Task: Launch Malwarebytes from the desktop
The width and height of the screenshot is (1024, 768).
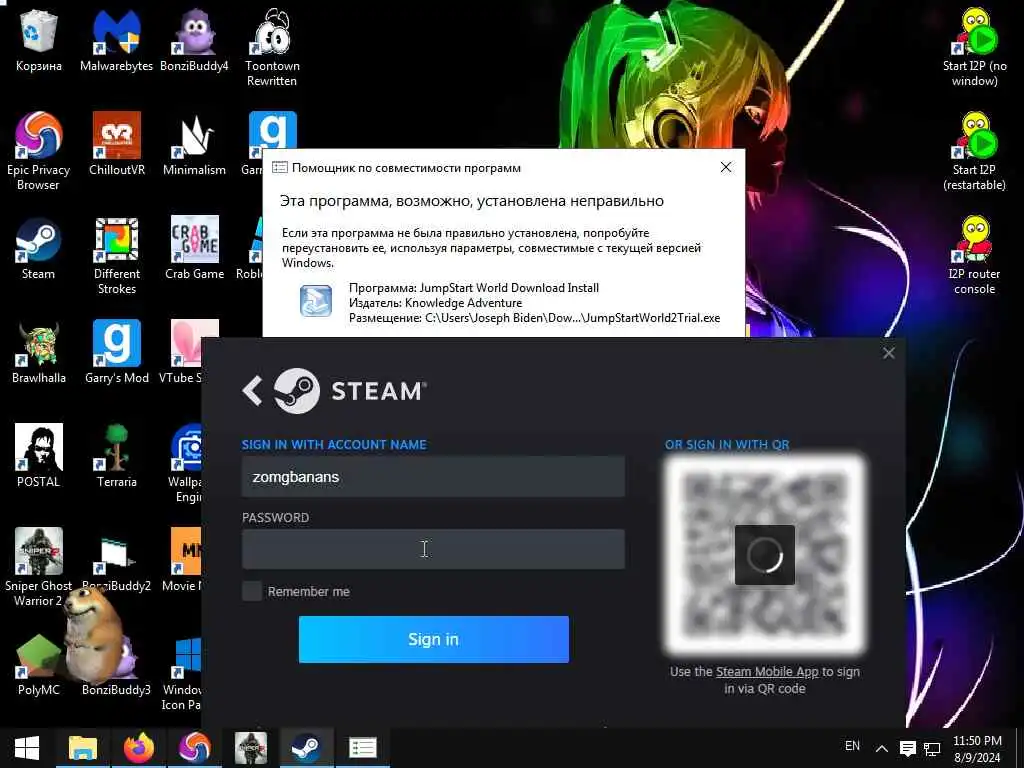Action: click(116, 40)
